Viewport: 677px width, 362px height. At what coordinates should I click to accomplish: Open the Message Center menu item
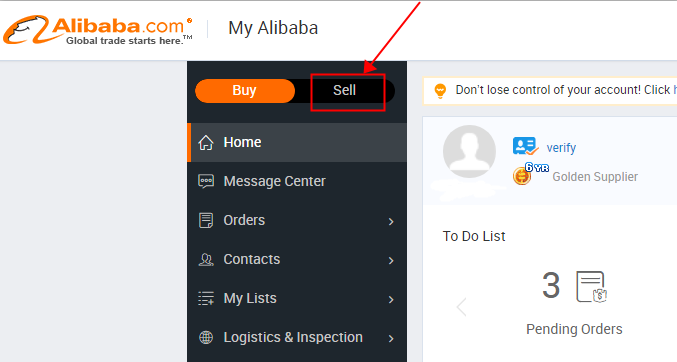[297, 181]
